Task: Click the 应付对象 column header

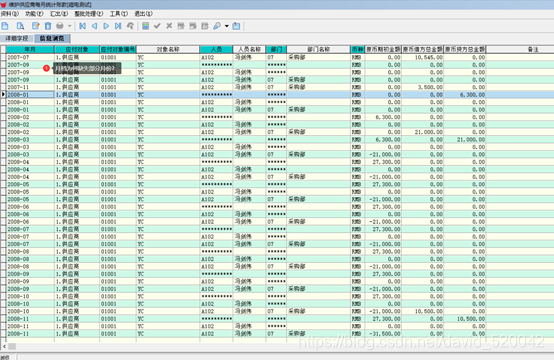Action: 77,49
